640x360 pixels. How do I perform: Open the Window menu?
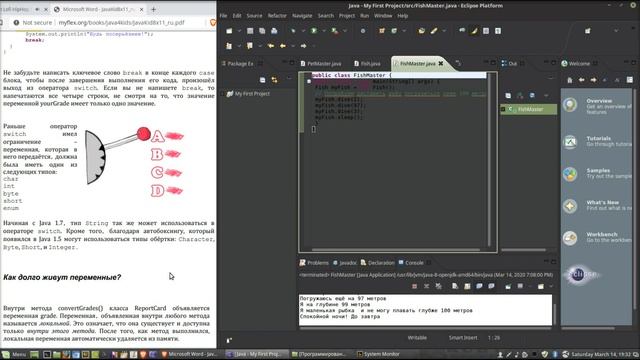click(383, 16)
